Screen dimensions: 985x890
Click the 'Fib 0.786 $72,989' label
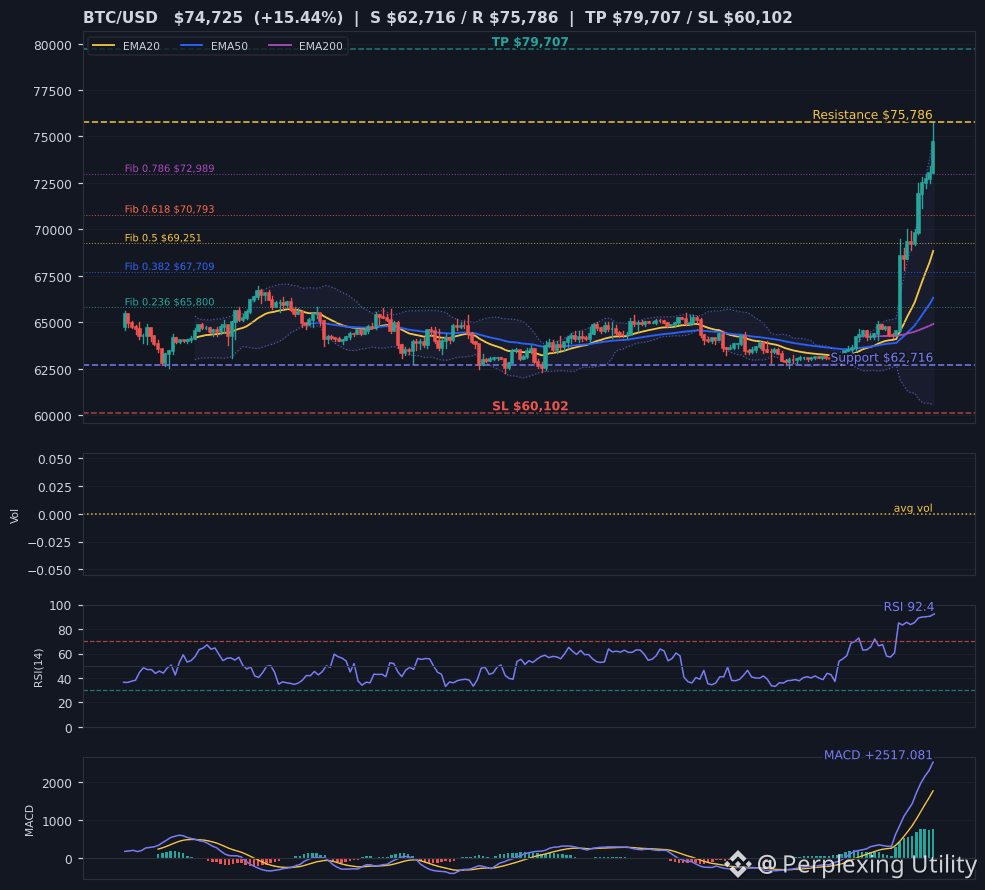[170, 168]
